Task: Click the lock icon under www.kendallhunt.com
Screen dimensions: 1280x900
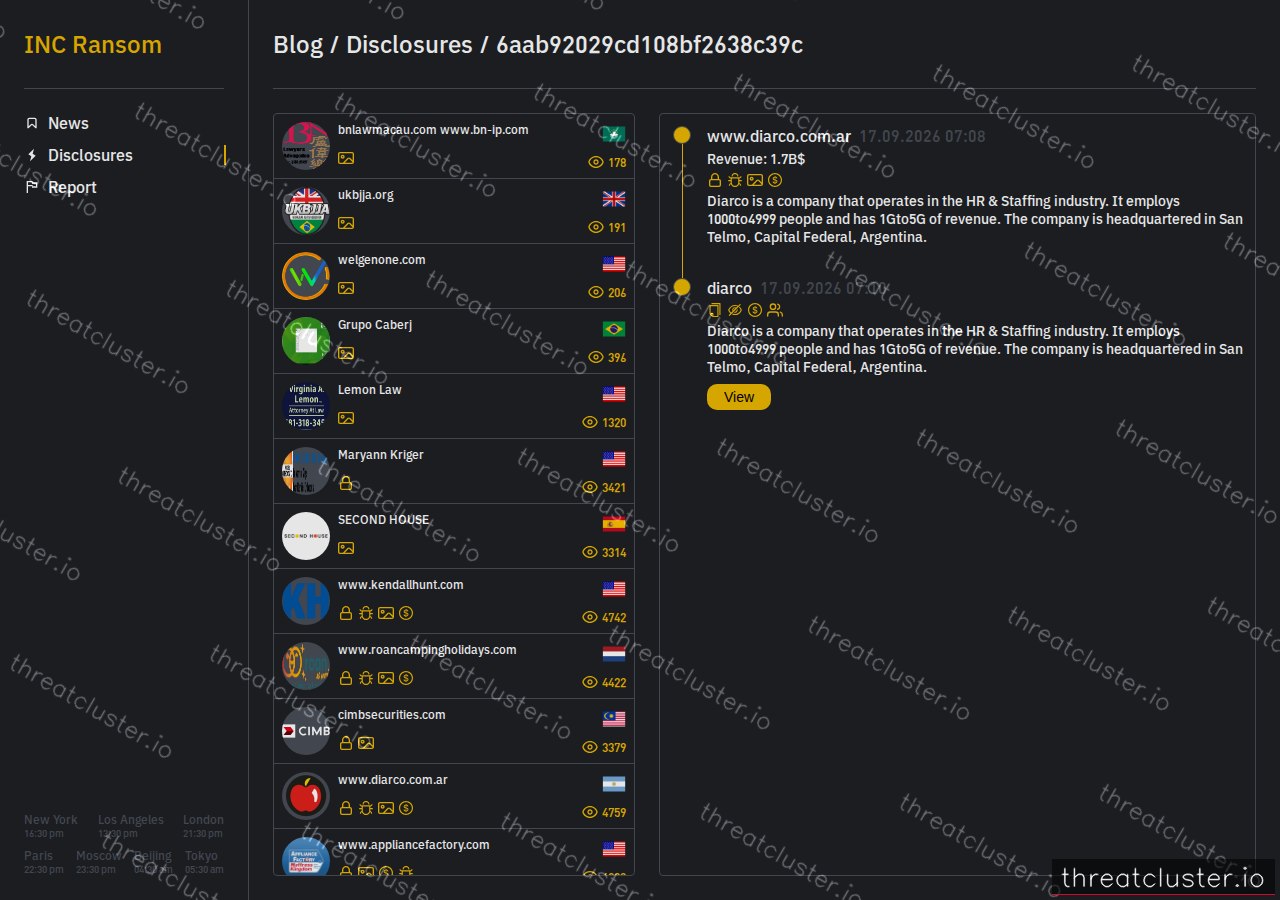Action: [346, 613]
